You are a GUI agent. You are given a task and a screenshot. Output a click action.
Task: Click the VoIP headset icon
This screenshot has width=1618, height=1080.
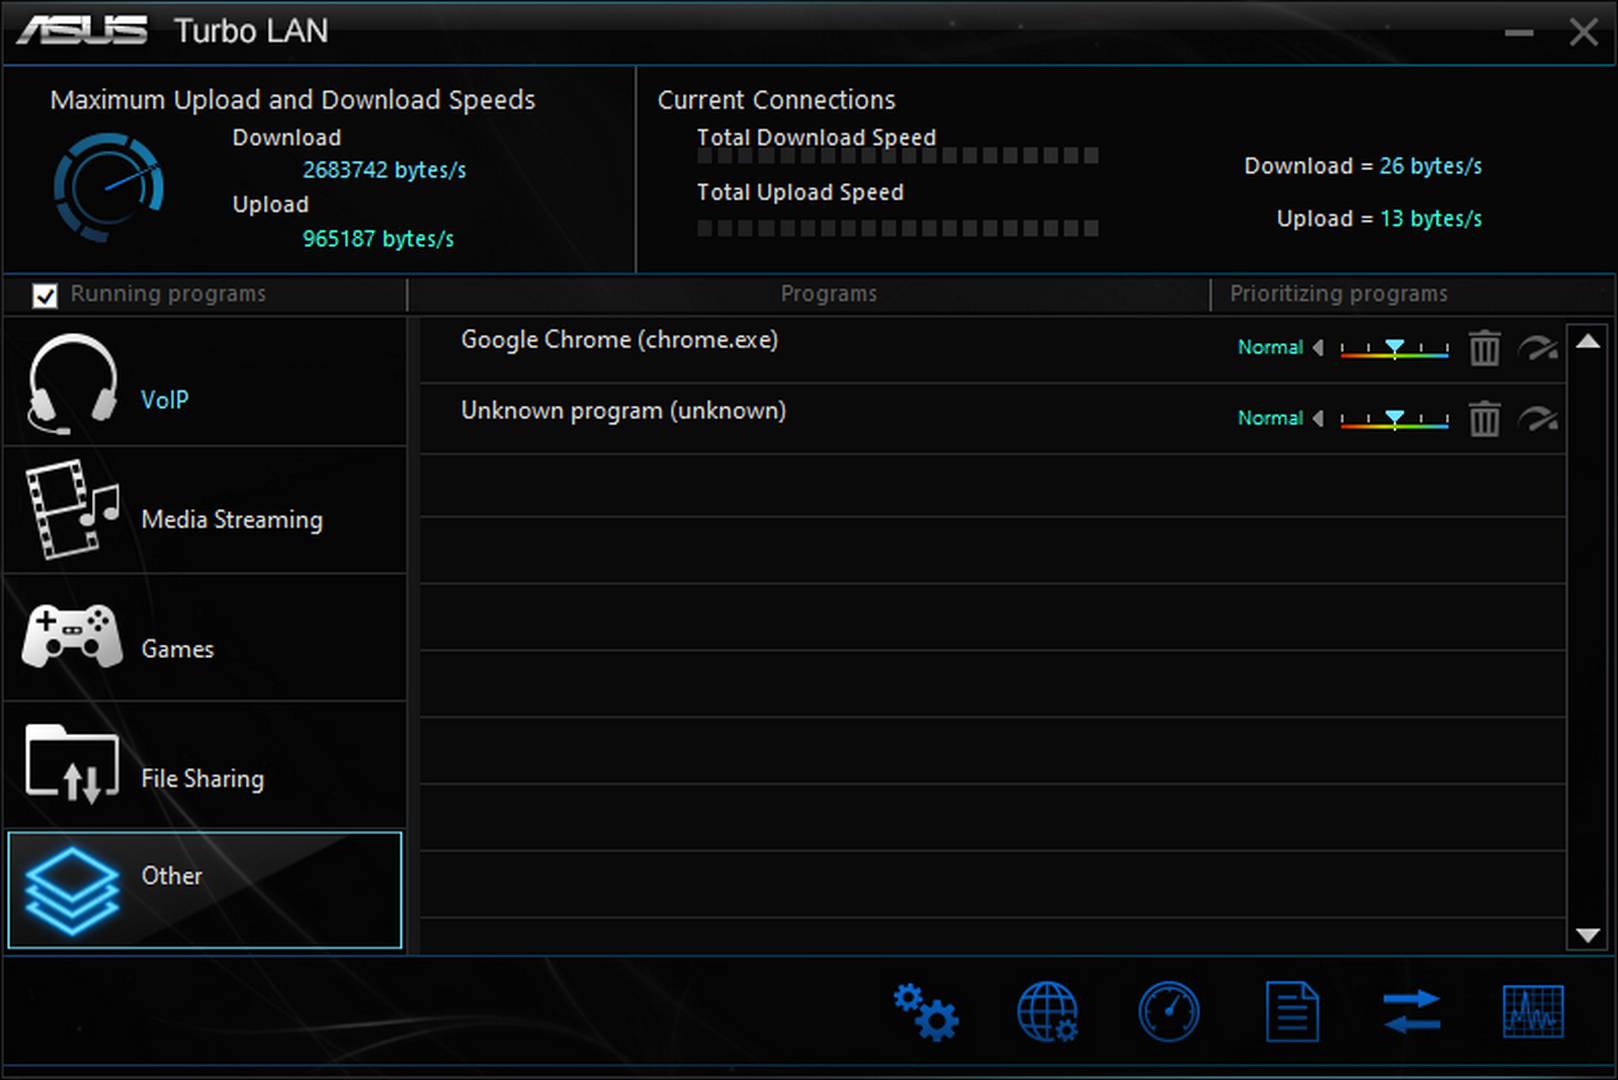[72, 384]
